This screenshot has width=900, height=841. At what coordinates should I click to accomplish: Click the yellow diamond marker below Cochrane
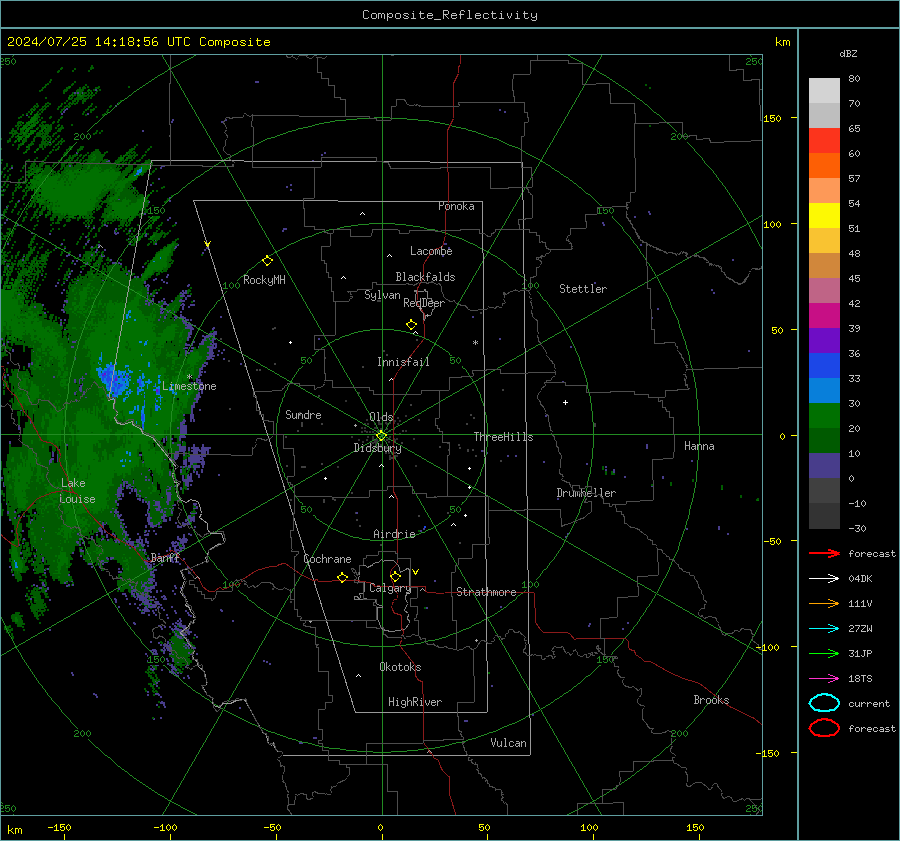[x=342, y=578]
